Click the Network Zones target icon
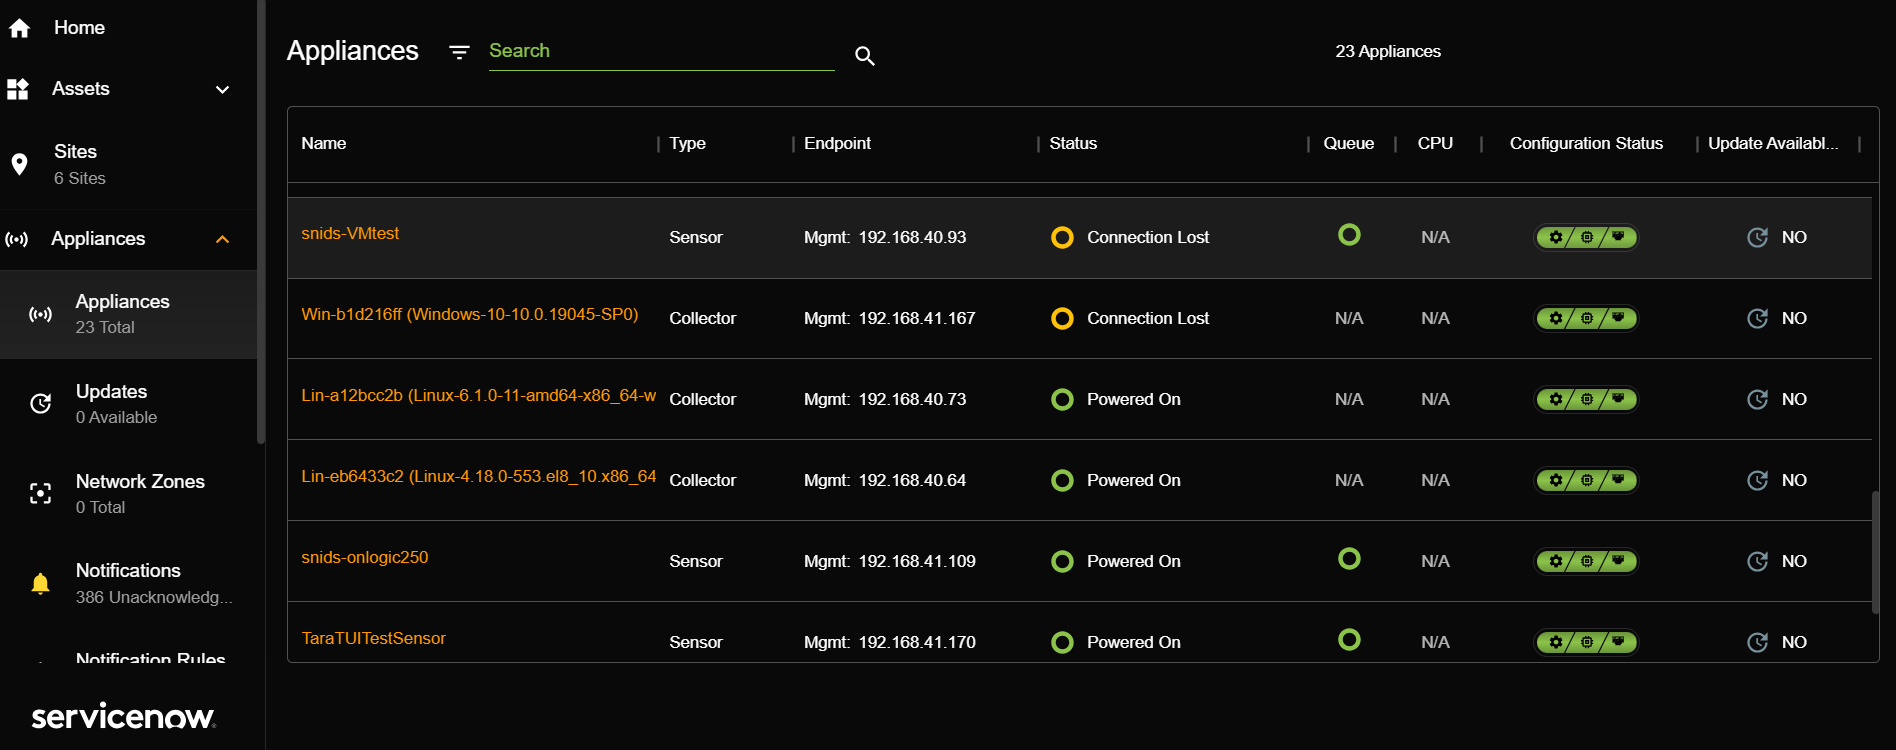This screenshot has height=750, width=1896. [40, 493]
